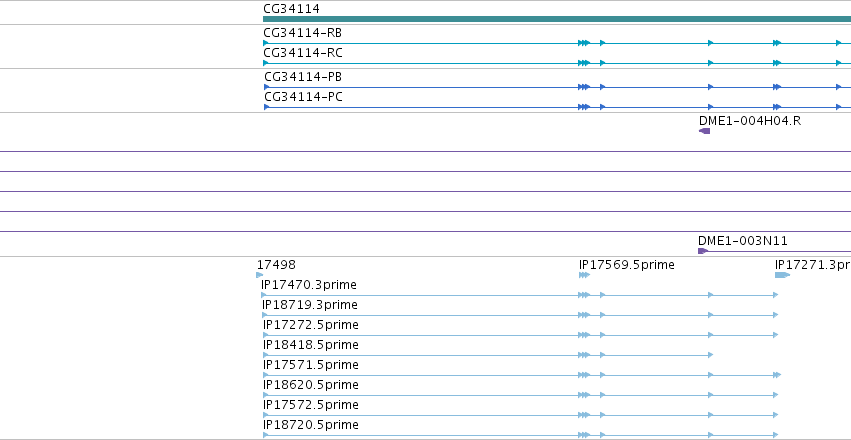Click the IP17571.5prime end double arrow
The width and height of the screenshot is (851, 440).
(x=777, y=375)
